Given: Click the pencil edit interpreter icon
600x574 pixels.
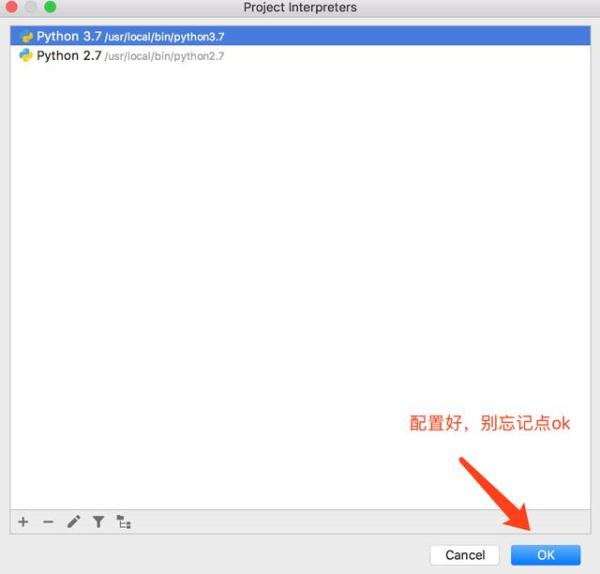Looking at the screenshot, I should [73, 522].
